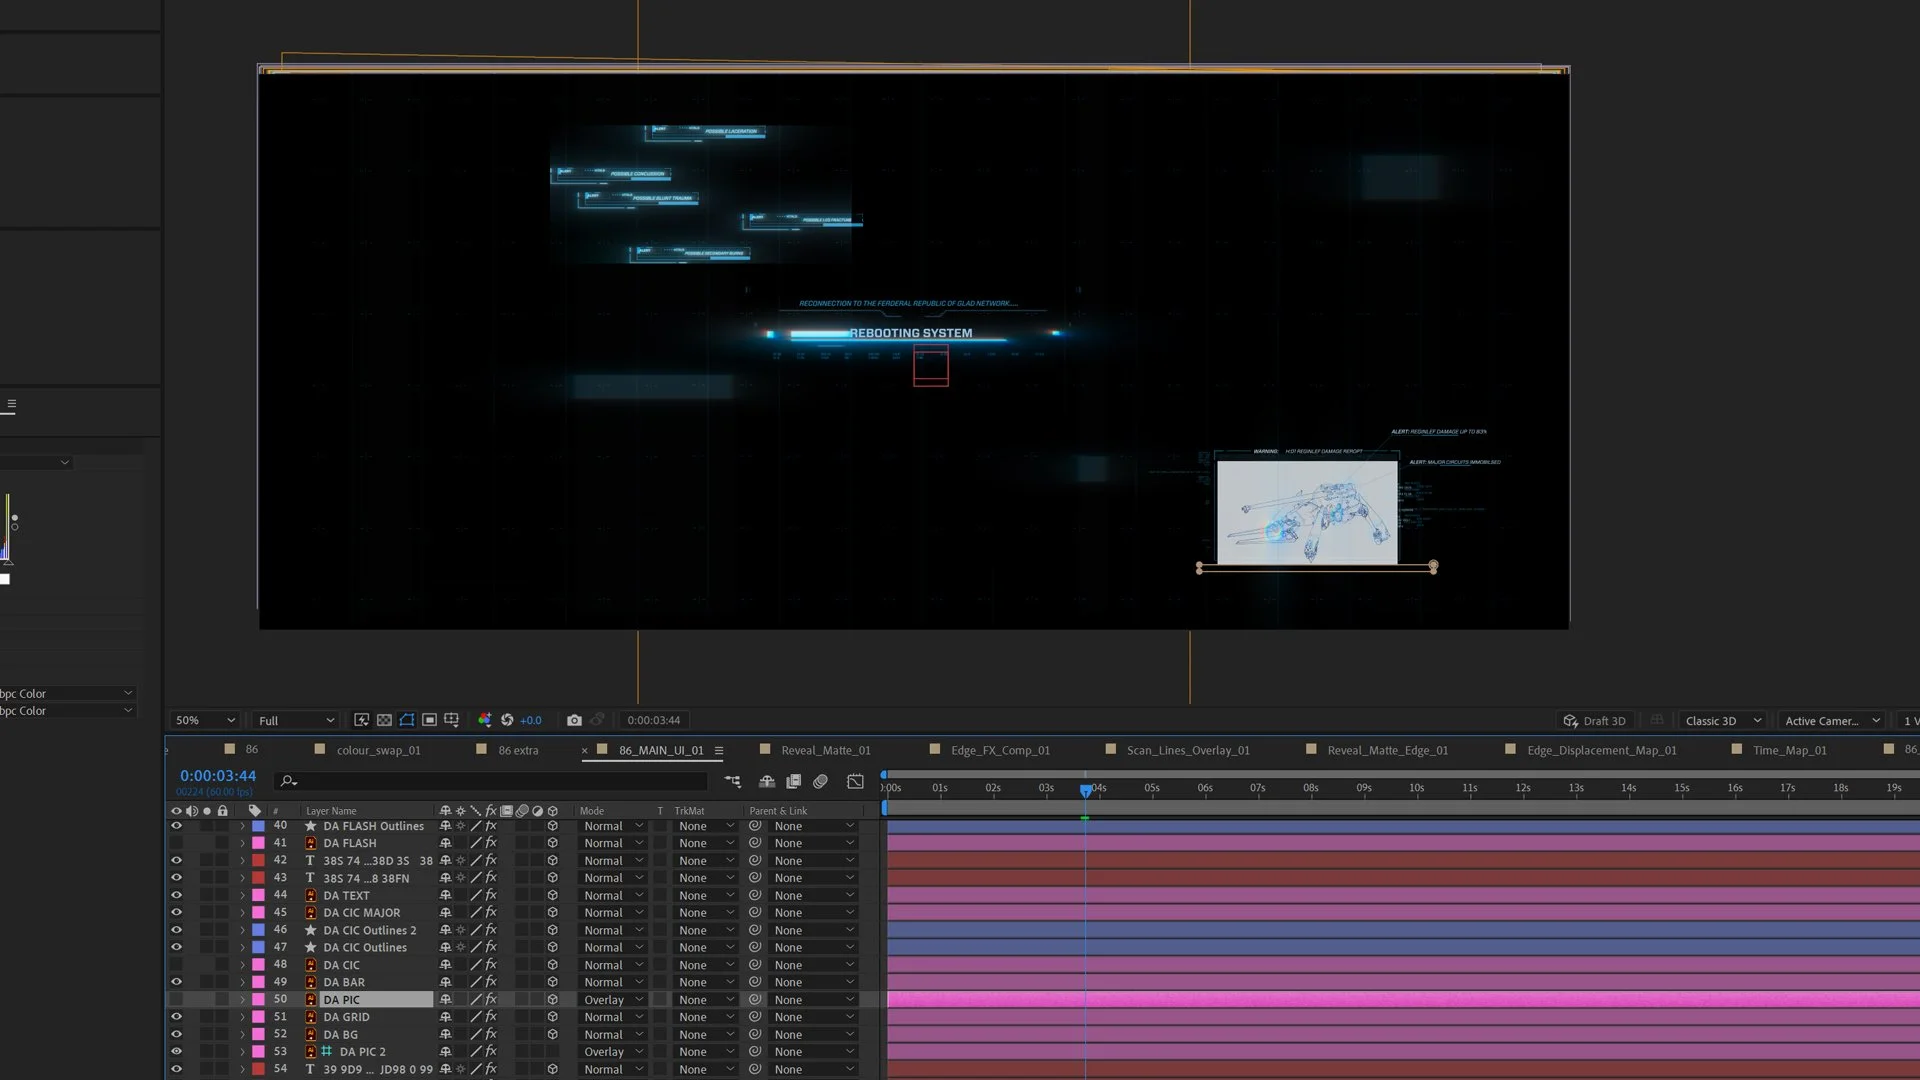Expand the DA PIC layer properties

click(242, 1000)
